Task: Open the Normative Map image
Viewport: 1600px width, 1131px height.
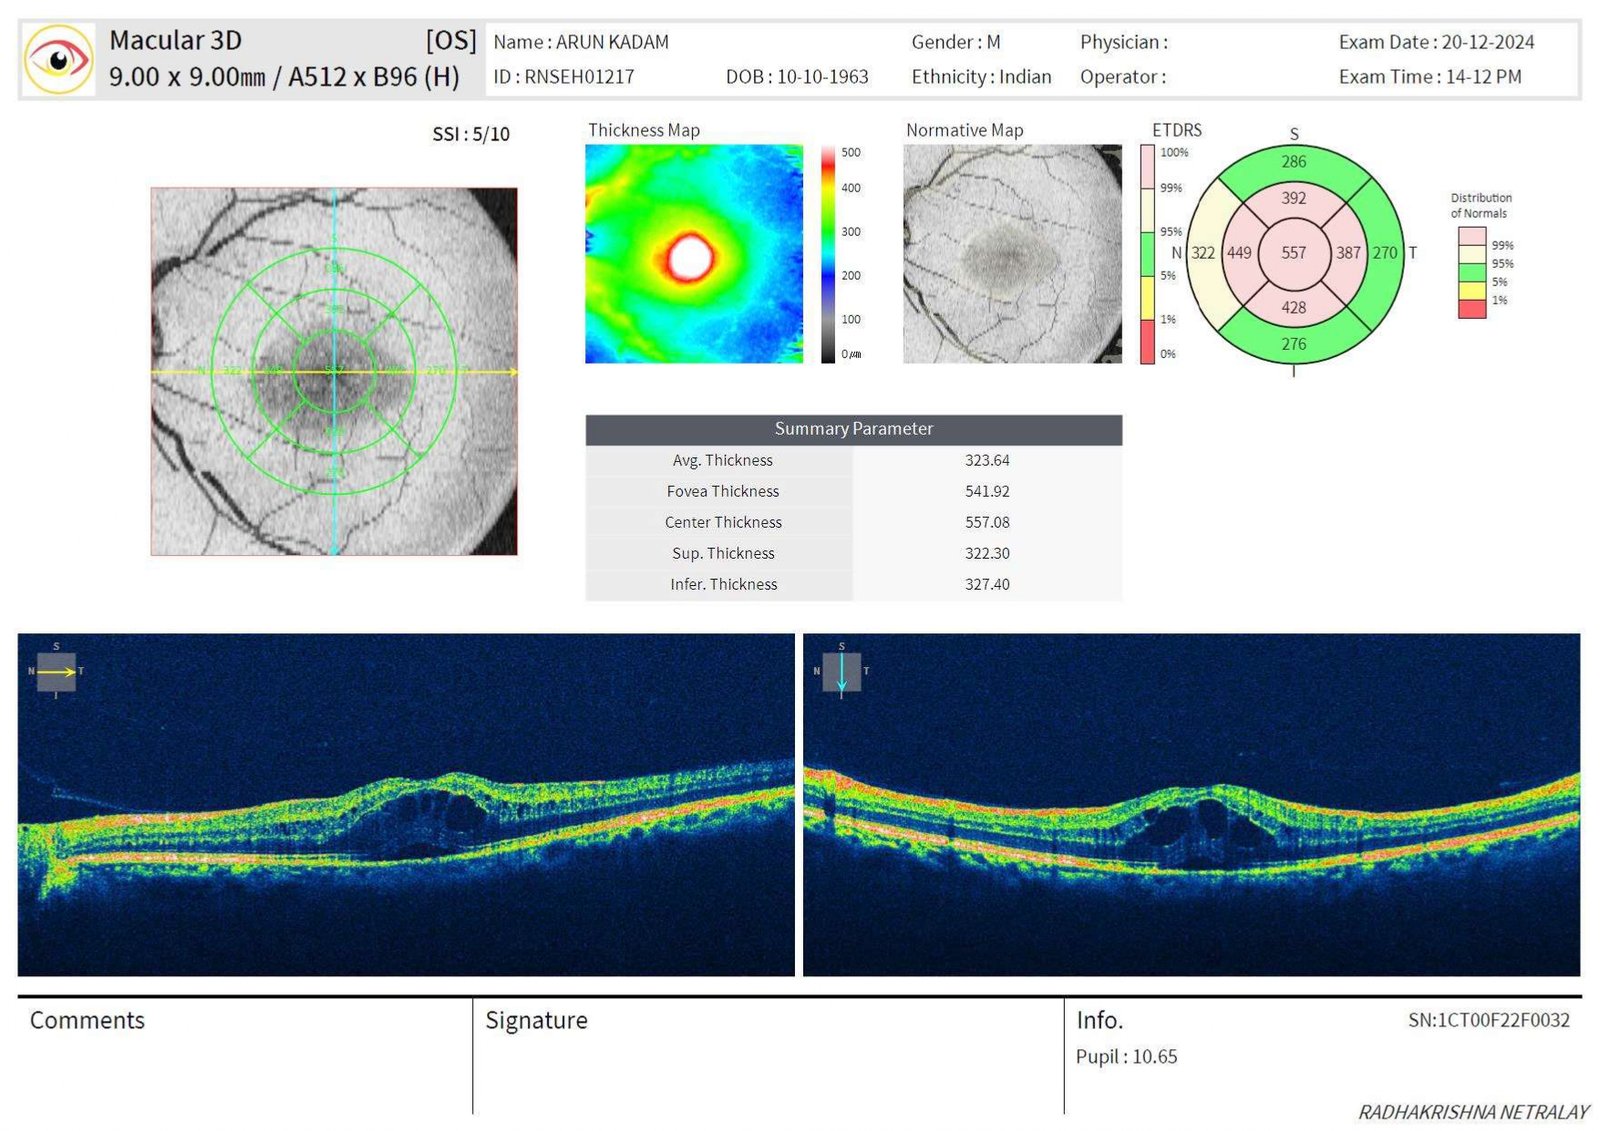Action: [1011, 254]
